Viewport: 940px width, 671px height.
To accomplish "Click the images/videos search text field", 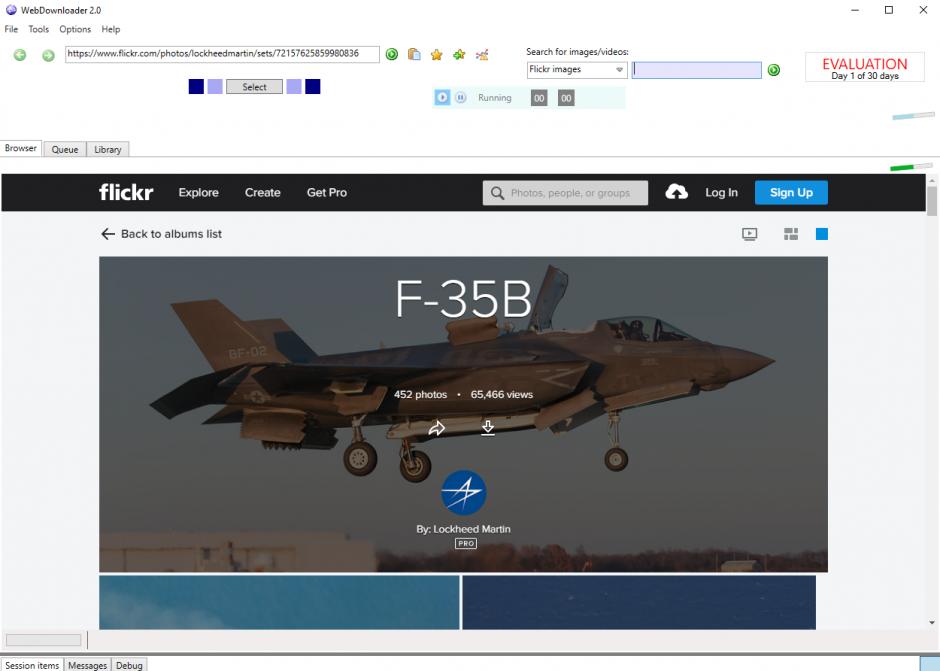I will click(x=697, y=70).
